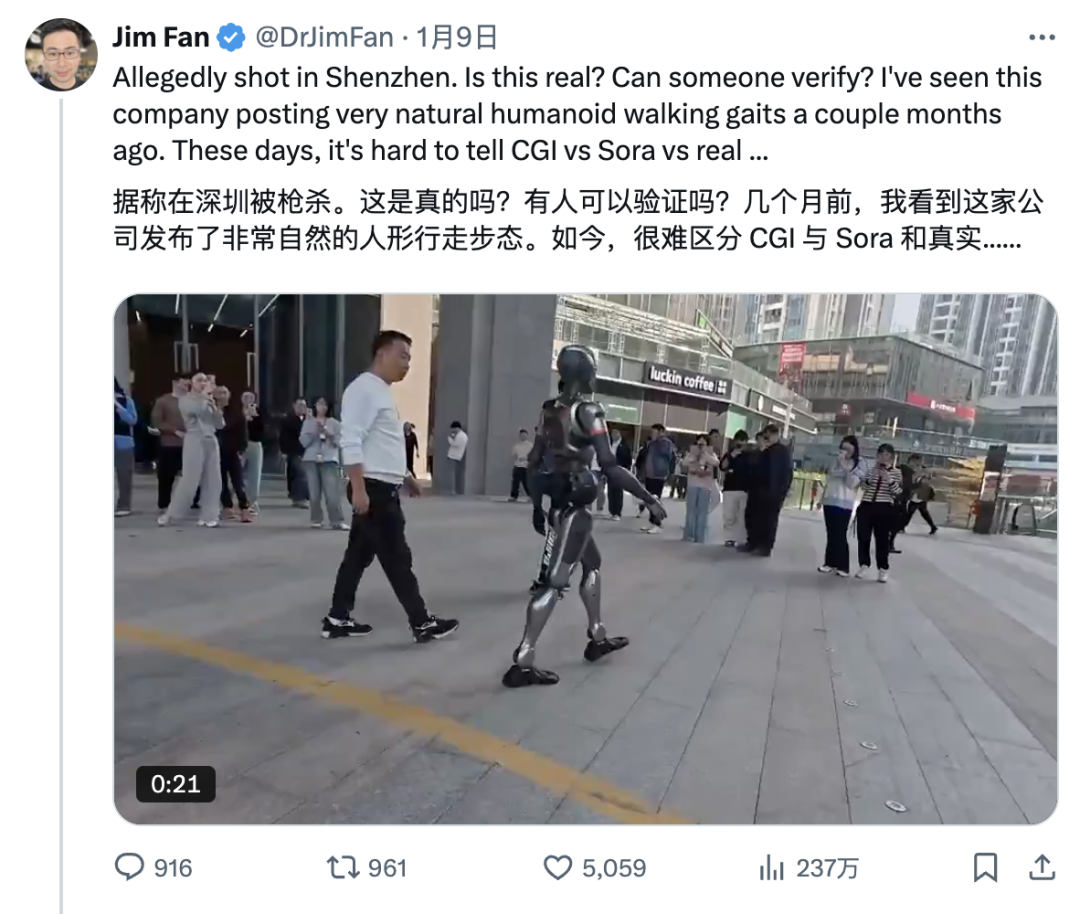The width and height of the screenshot is (1080, 914).
Task: View the analytics bar-chart icon (237万)
Action: pyautogui.click(x=771, y=868)
